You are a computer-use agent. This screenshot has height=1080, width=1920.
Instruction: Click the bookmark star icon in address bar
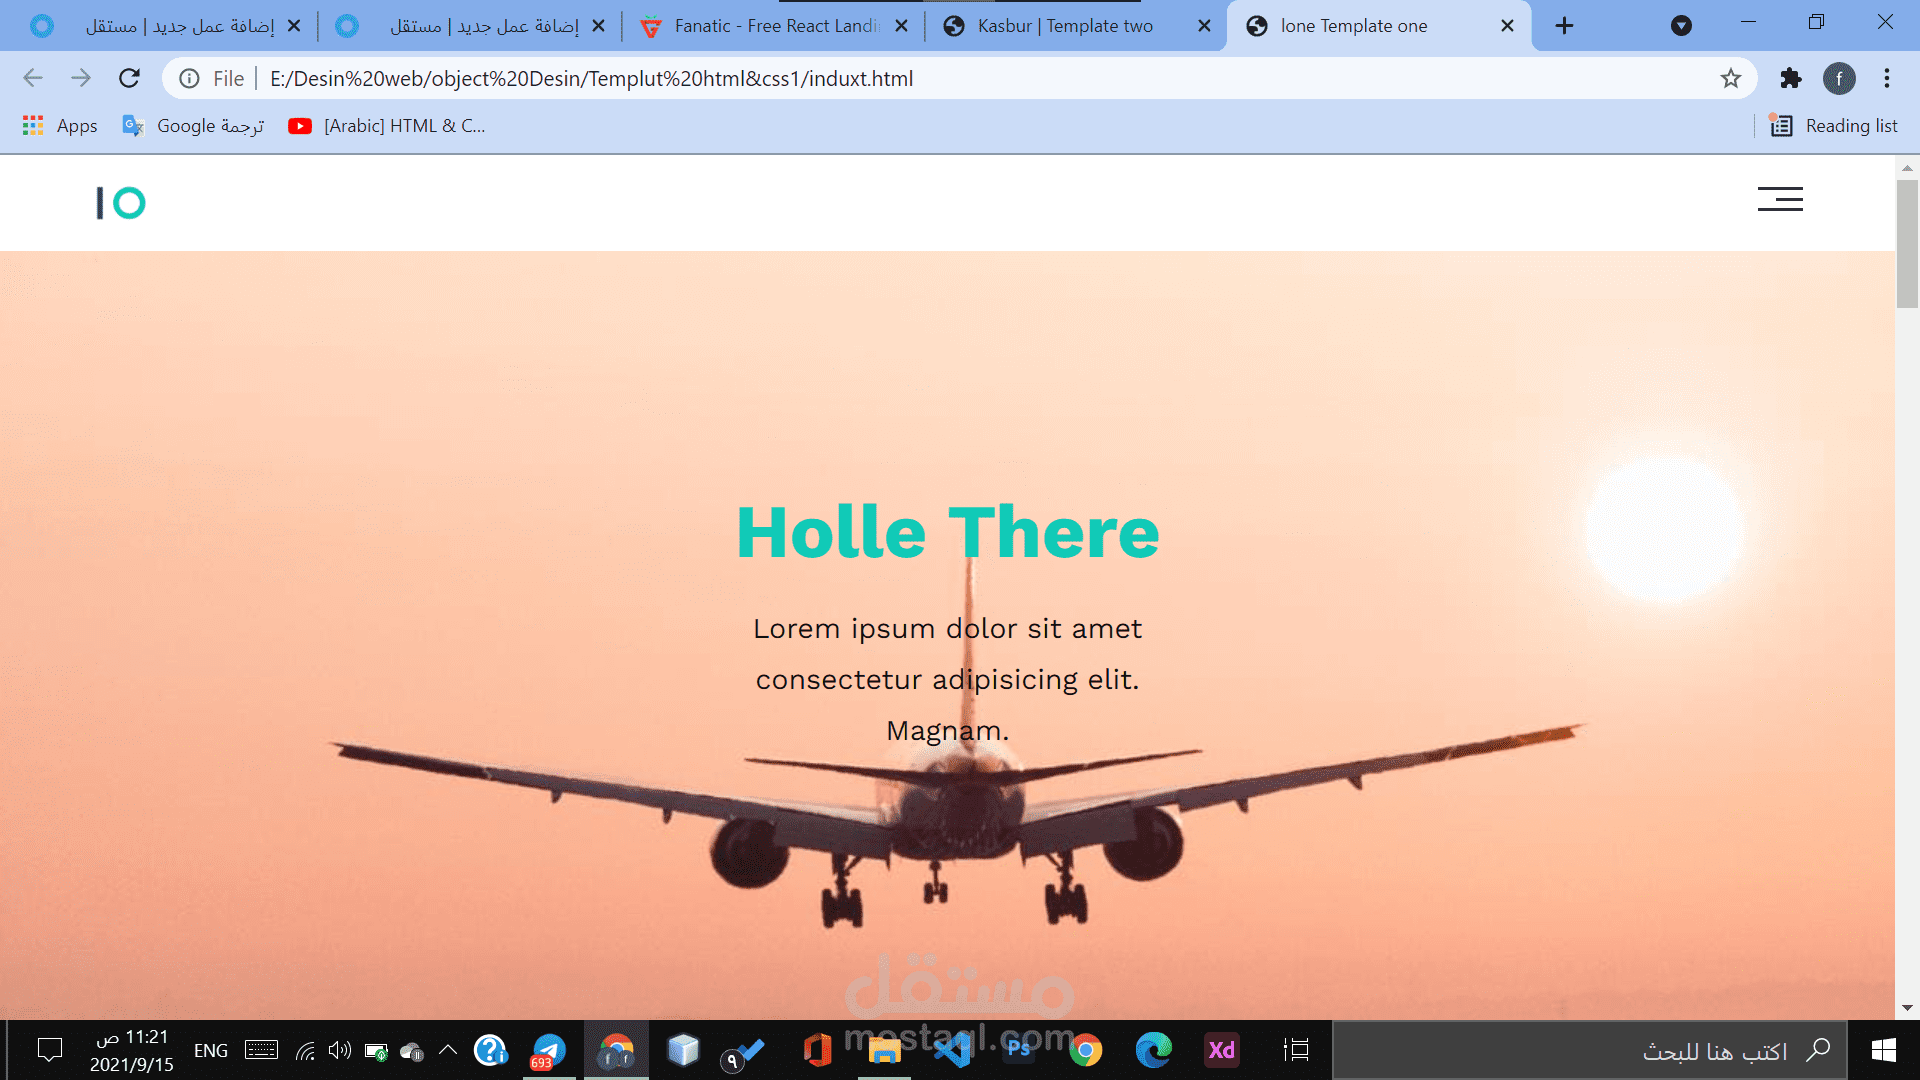[x=1731, y=78]
